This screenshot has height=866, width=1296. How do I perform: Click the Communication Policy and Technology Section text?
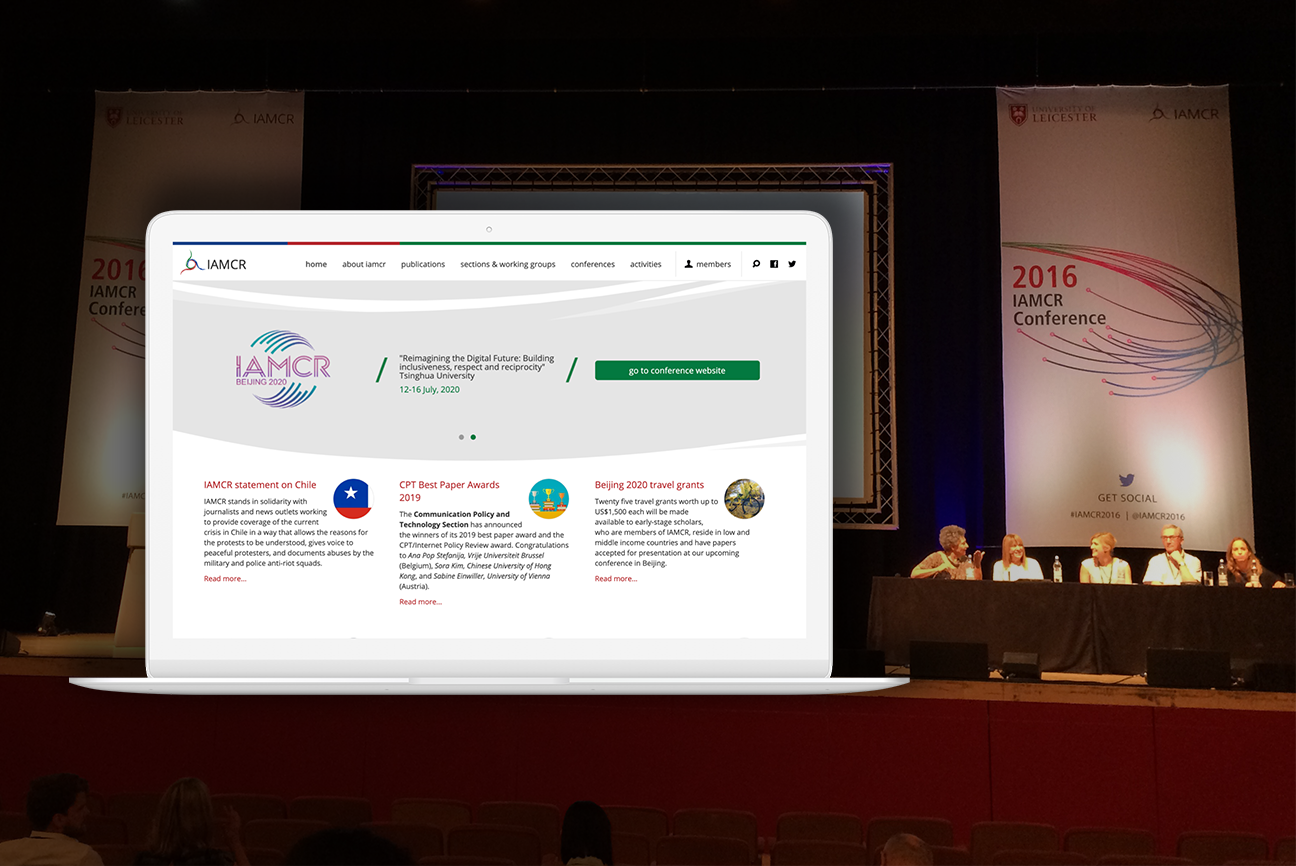pyautogui.click(x=455, y=519)
